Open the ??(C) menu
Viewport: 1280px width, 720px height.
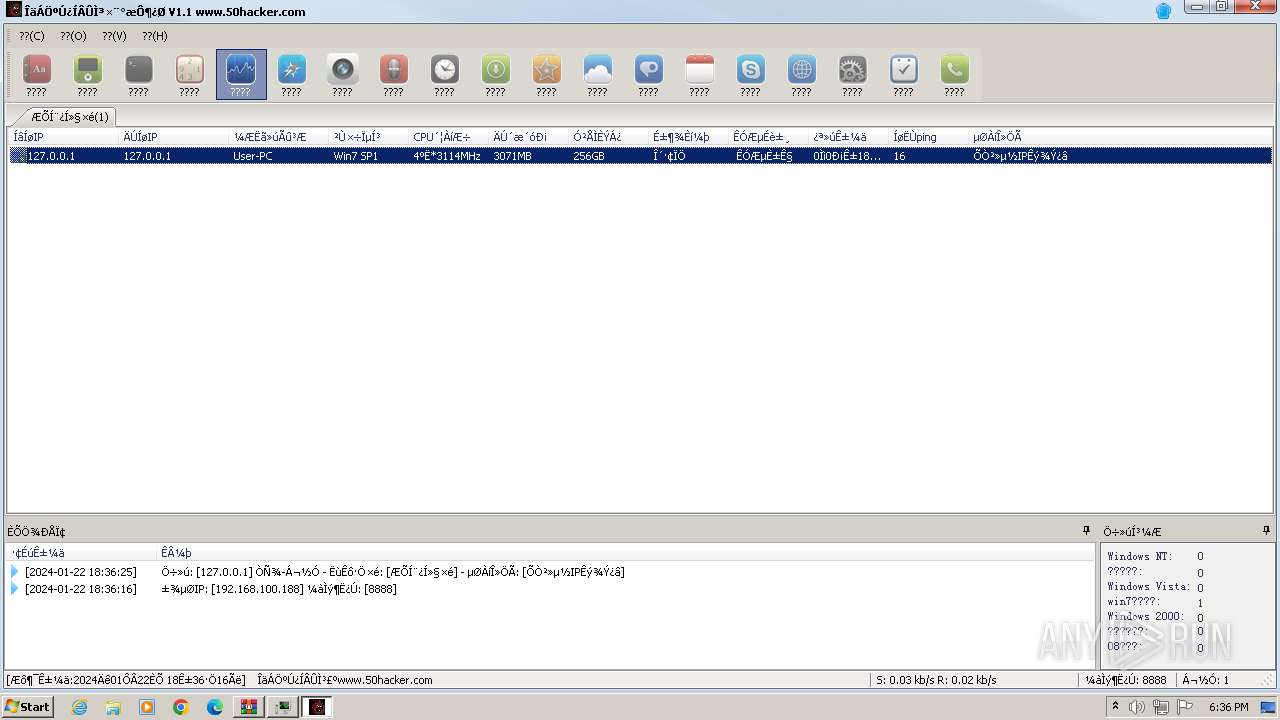[32, 36]
